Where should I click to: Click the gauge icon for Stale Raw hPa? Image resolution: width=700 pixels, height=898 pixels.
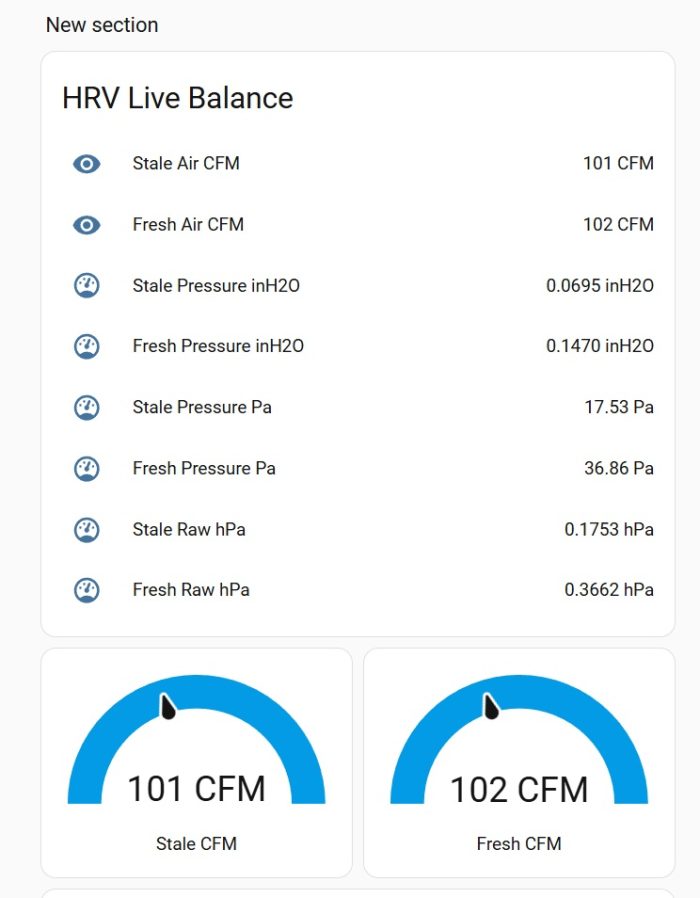point(86,530)
